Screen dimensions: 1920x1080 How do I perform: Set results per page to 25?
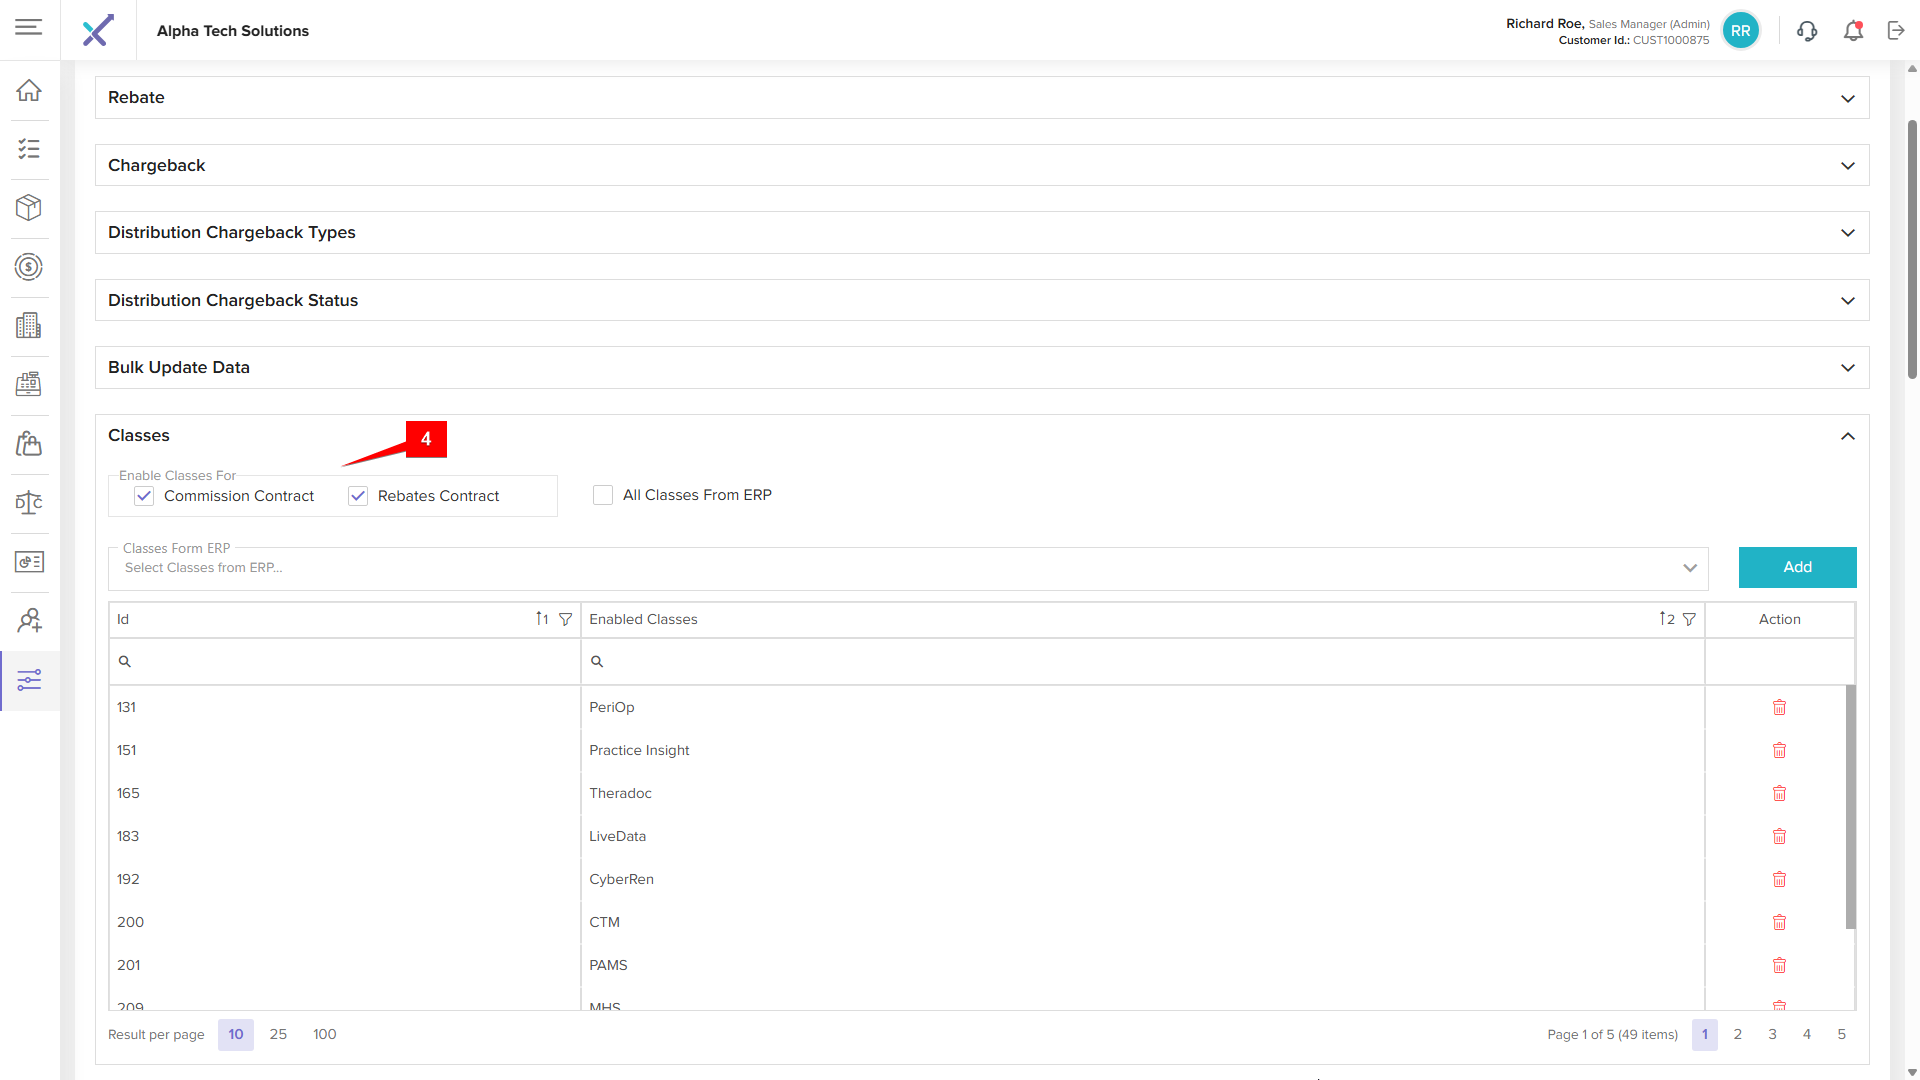tap(278, 1034)
